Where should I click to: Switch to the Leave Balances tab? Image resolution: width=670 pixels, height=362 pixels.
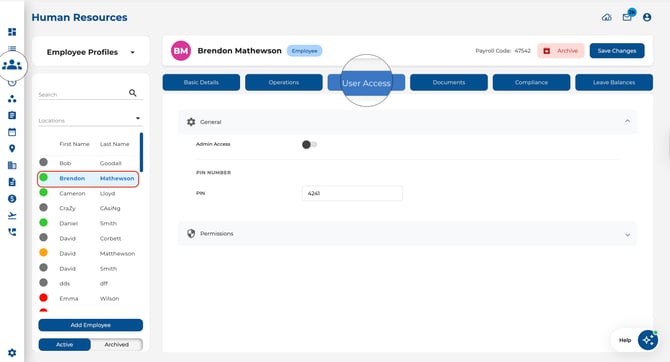pyautogui.click(x=614, y=82)
